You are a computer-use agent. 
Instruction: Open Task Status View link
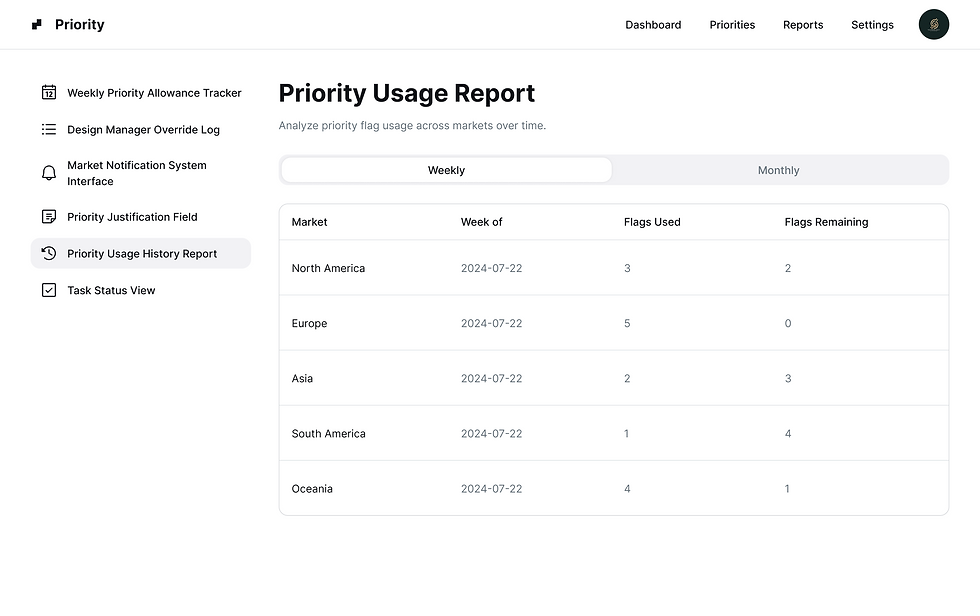(111, 291)
